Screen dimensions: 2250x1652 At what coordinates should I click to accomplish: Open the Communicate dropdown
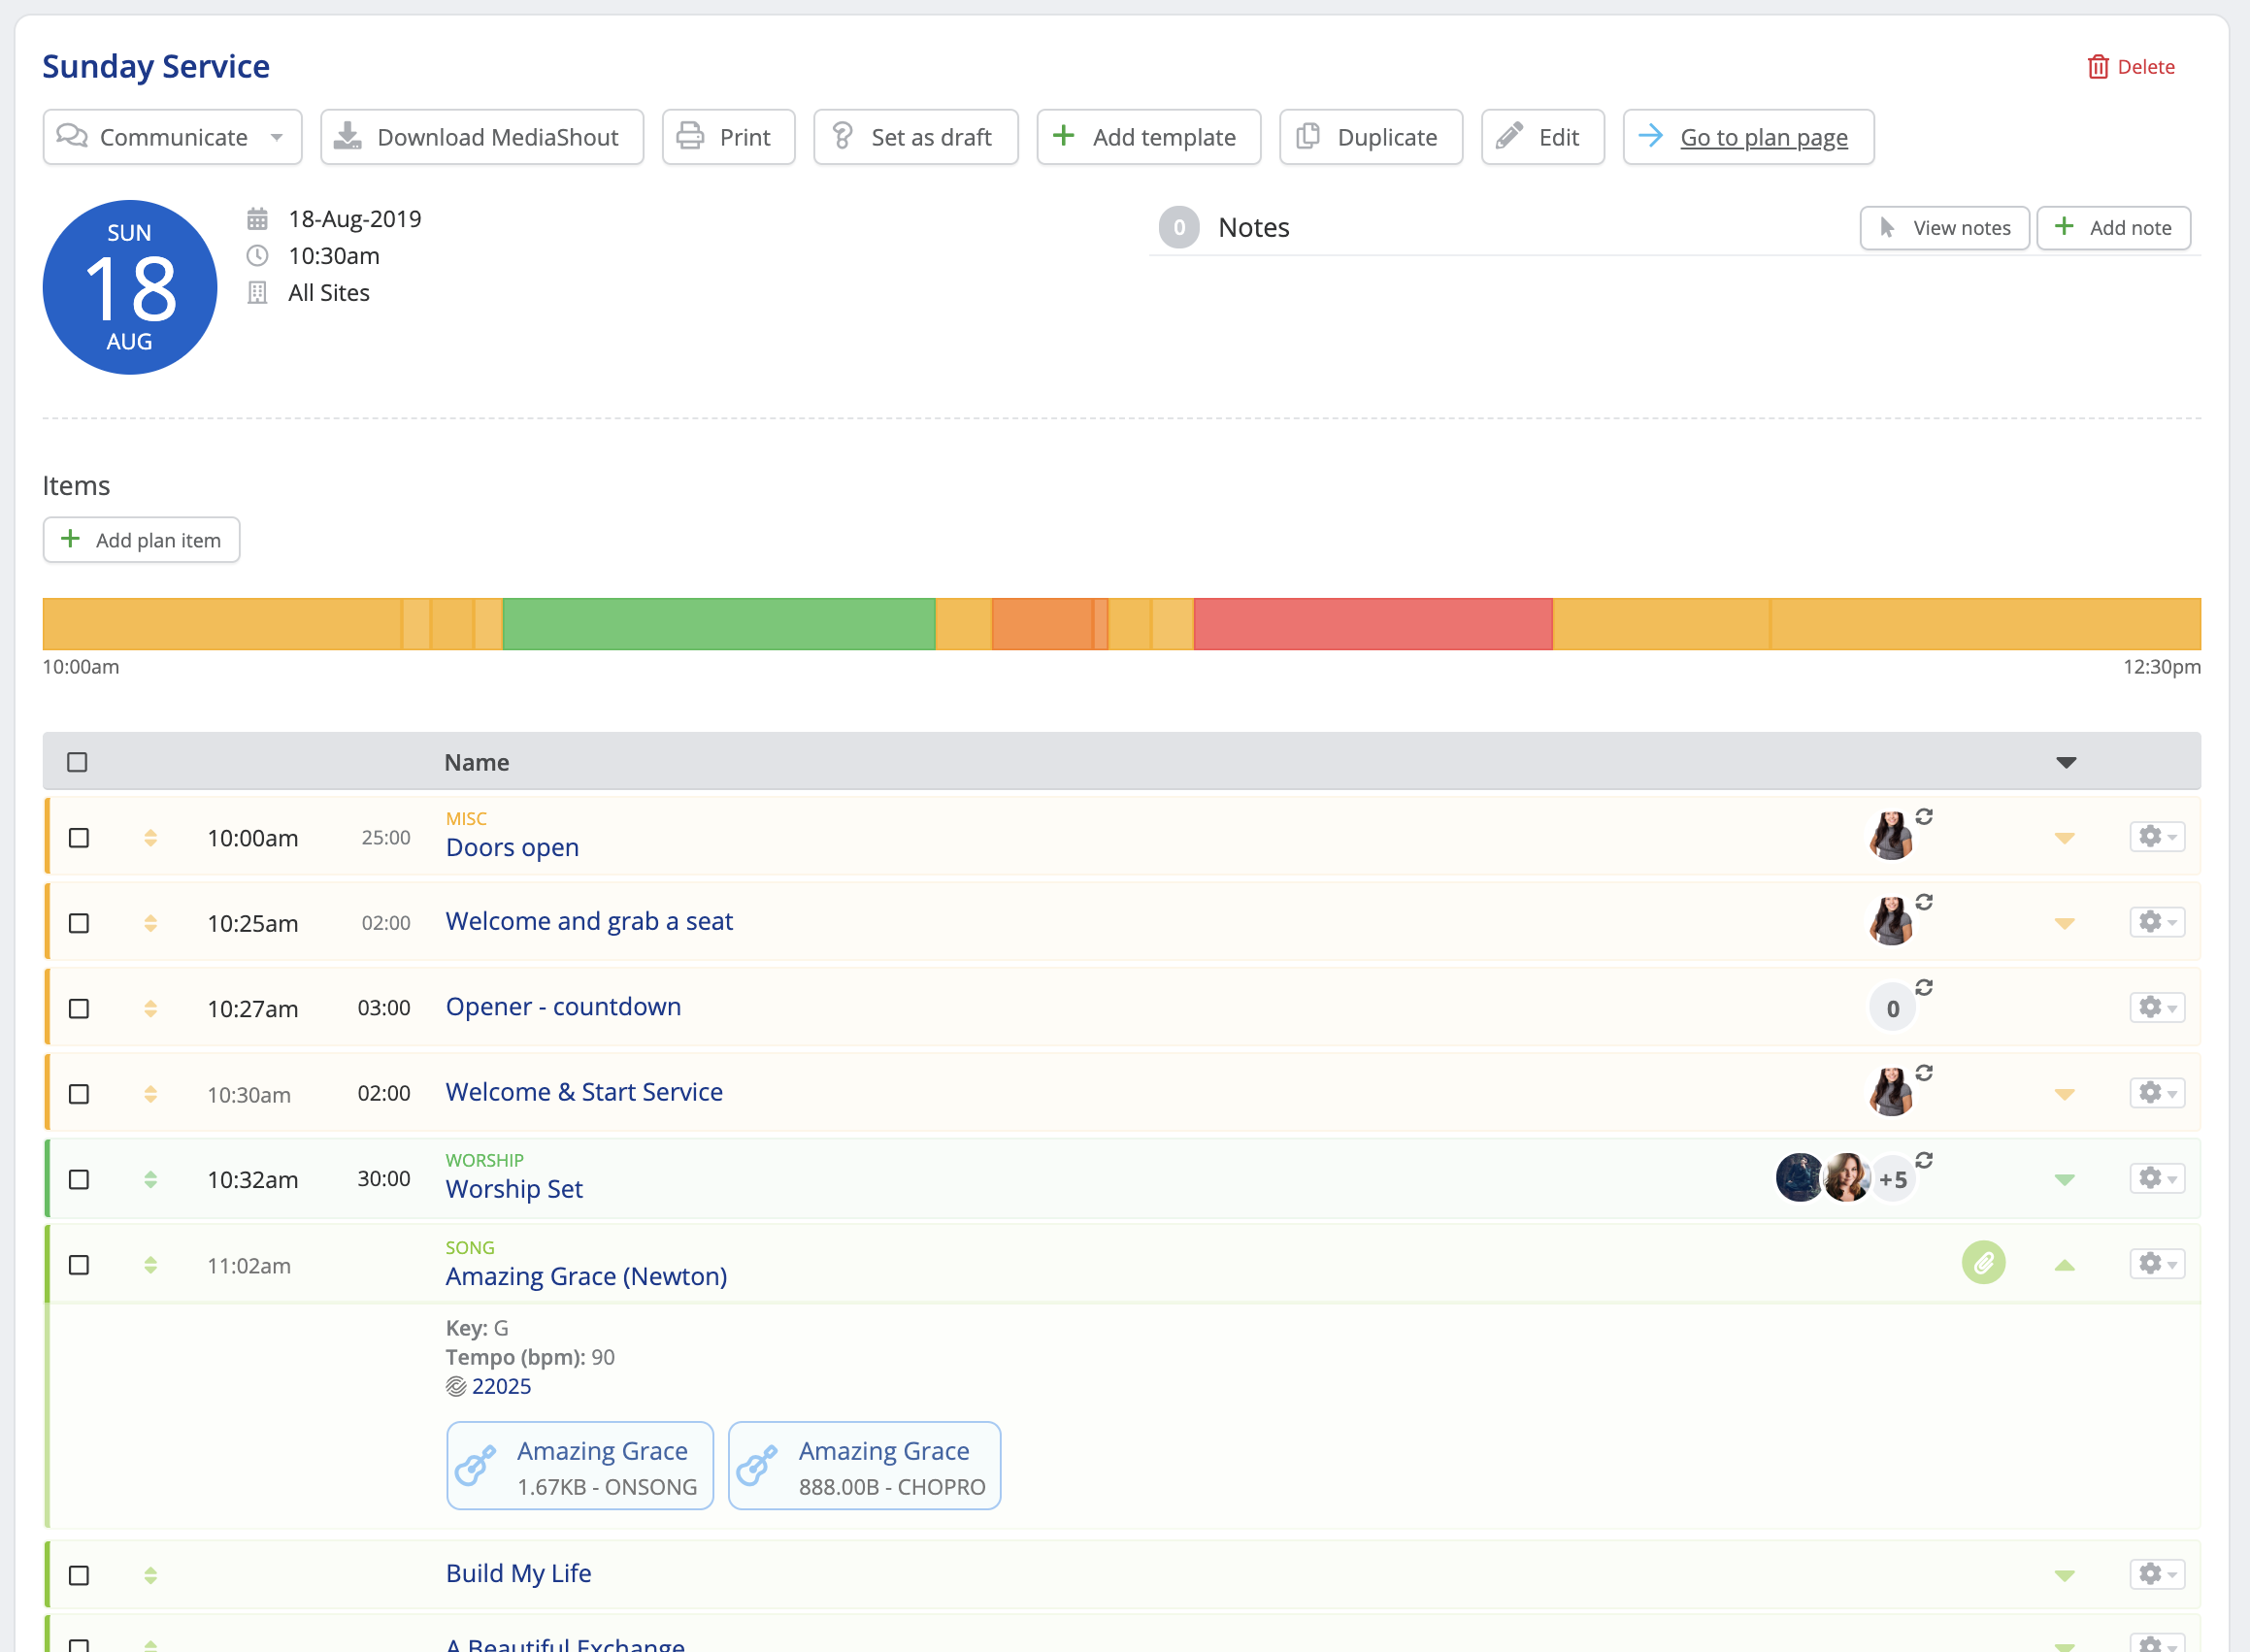pyautogui.click(x=172, y=137)
